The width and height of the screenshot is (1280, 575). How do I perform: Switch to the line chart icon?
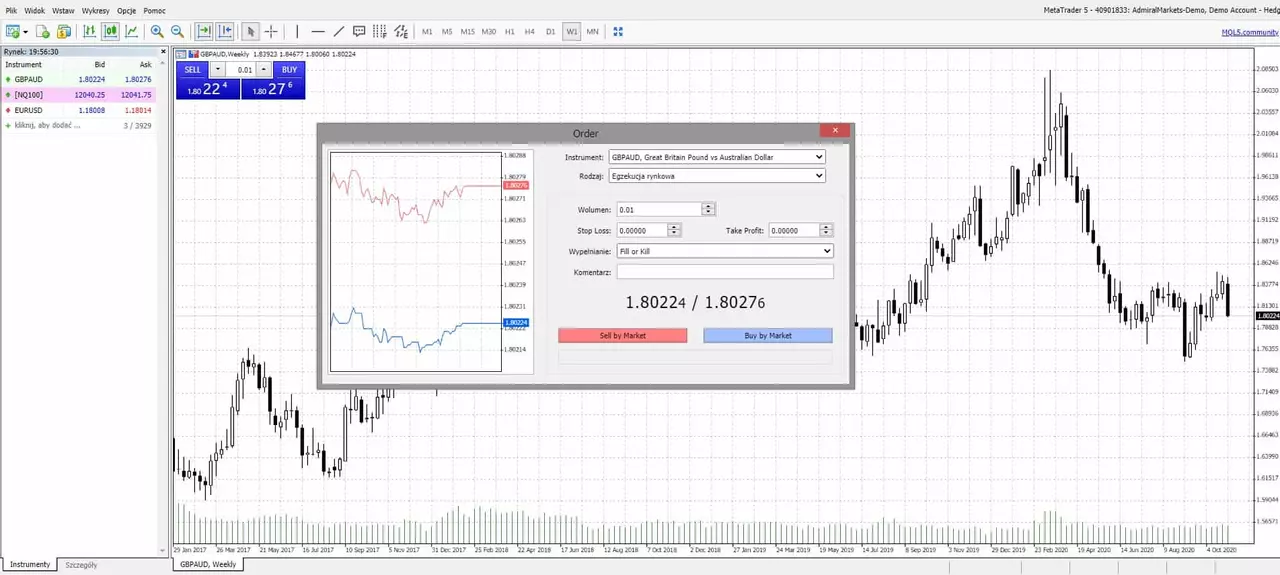coord(131,31)
